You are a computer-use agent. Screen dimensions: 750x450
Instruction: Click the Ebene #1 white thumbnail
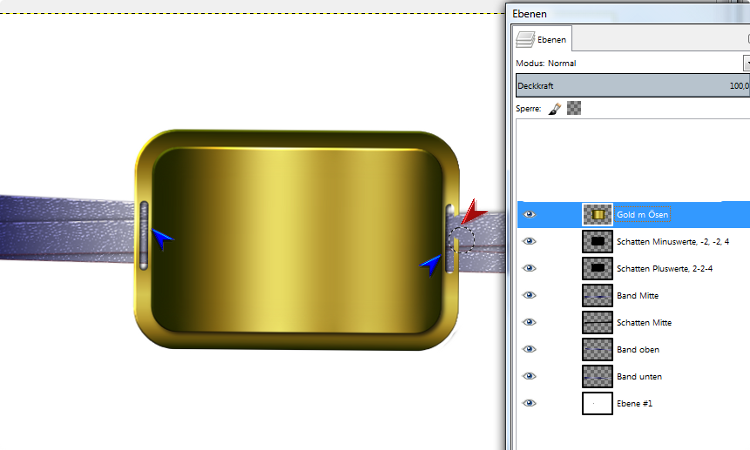point(597,403)
